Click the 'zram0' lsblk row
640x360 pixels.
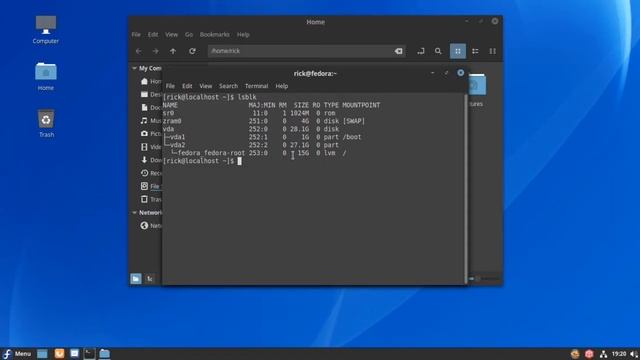(264, 121)
